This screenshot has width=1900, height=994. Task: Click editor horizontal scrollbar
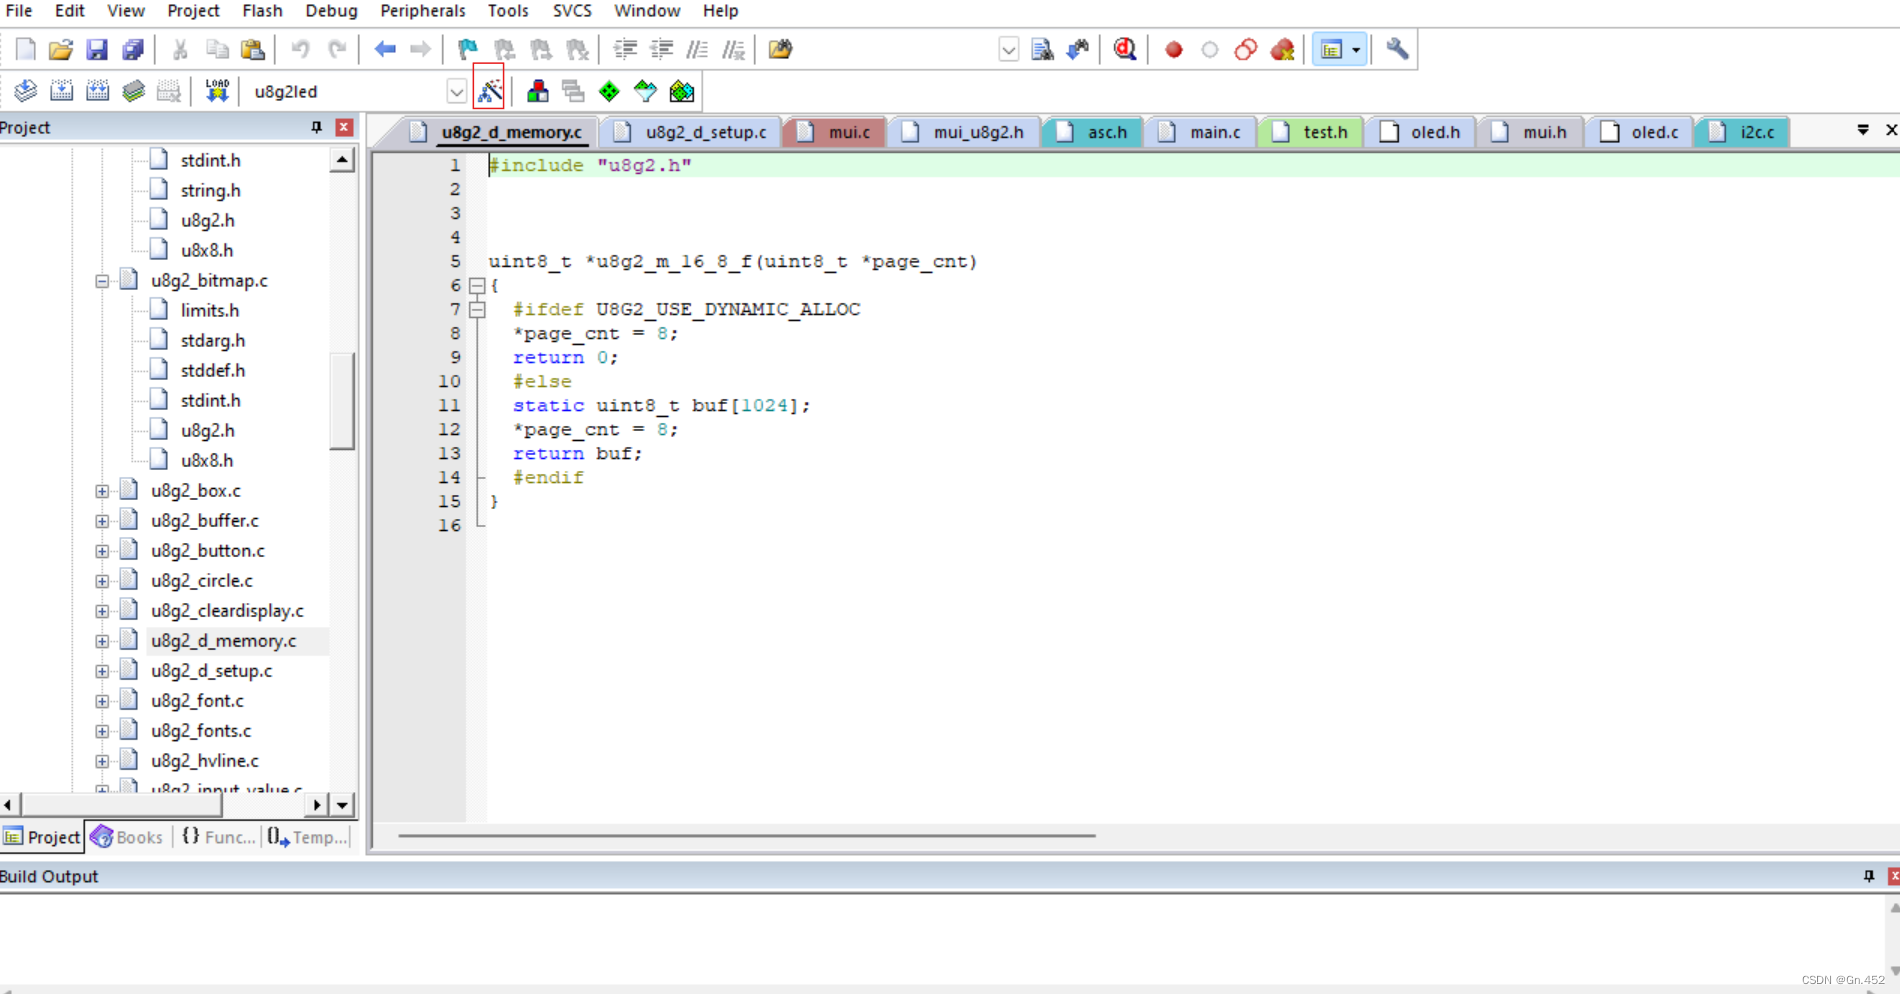(x=746, y=835)
